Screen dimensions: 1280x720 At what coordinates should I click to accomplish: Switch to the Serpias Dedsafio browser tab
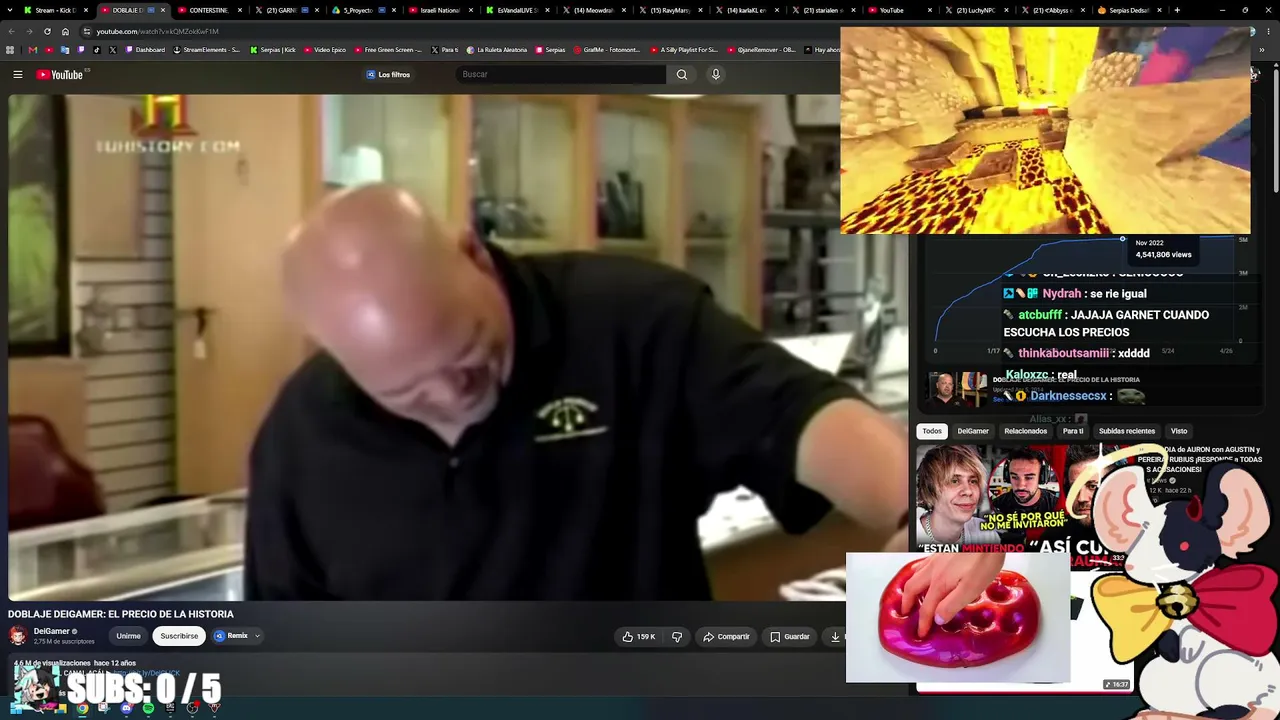click(1130, 10)
